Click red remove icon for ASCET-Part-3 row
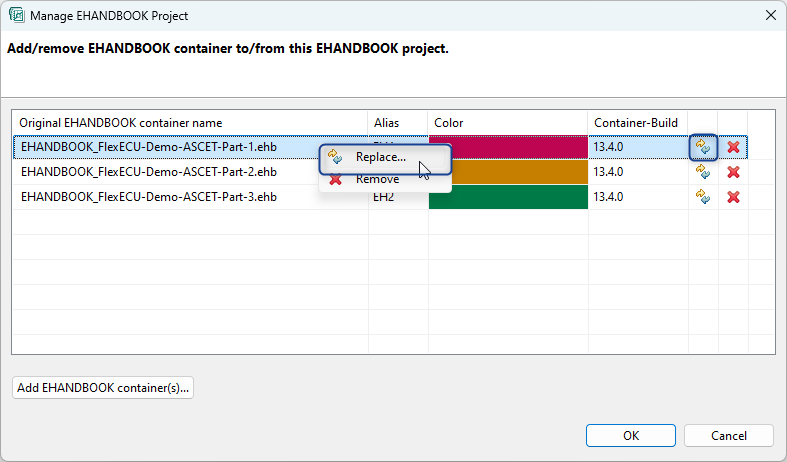 click(733, 197)
